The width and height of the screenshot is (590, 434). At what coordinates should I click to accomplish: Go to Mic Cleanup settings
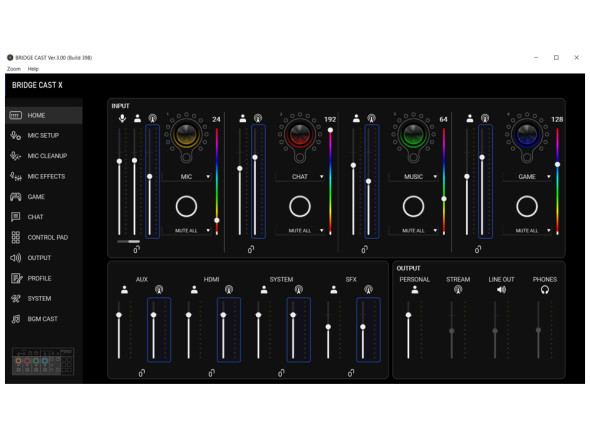[x=44, y=156]
